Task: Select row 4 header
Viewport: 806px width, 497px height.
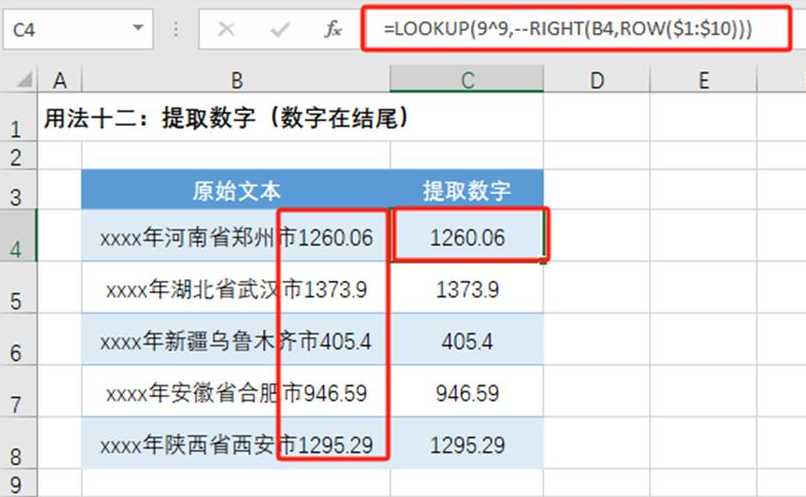Action: coord(17,235)
